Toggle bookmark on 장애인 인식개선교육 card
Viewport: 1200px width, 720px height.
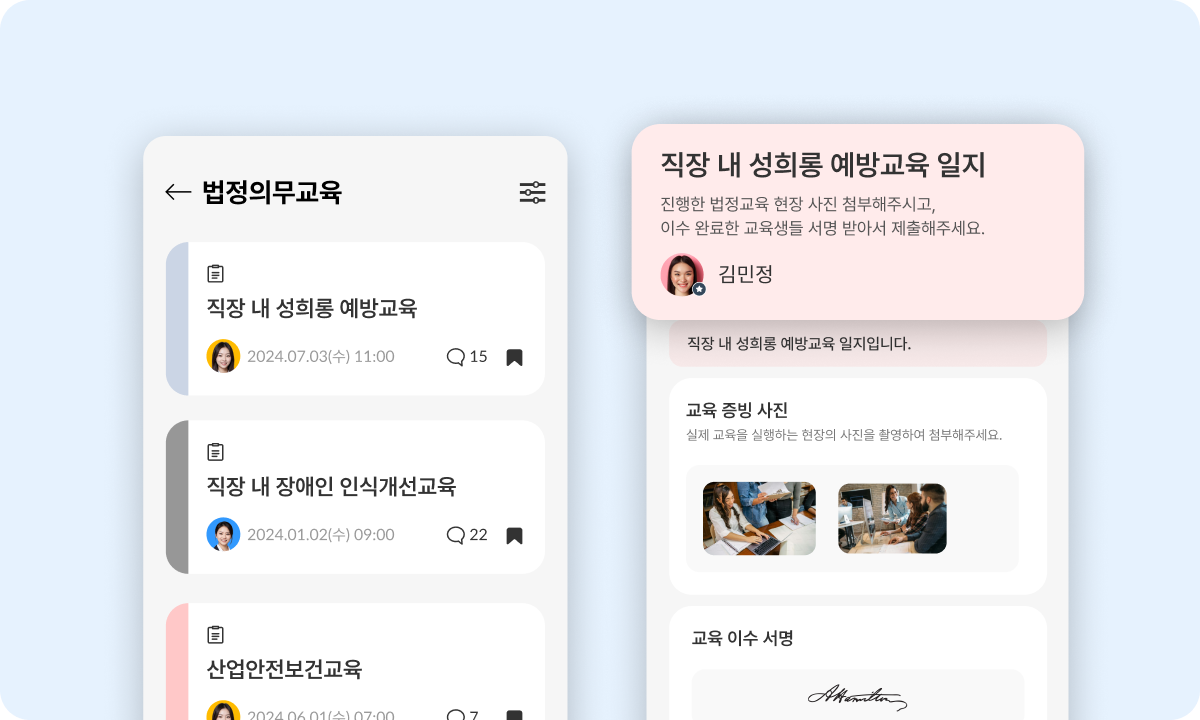[x=514, y=536]
